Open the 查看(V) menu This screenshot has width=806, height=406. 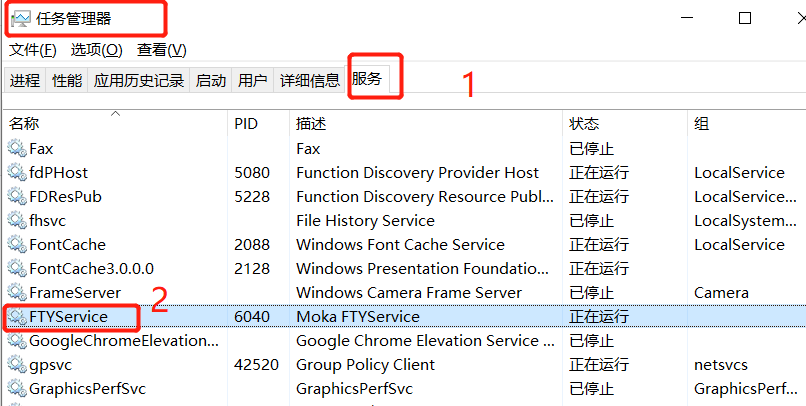pos(162,50)
